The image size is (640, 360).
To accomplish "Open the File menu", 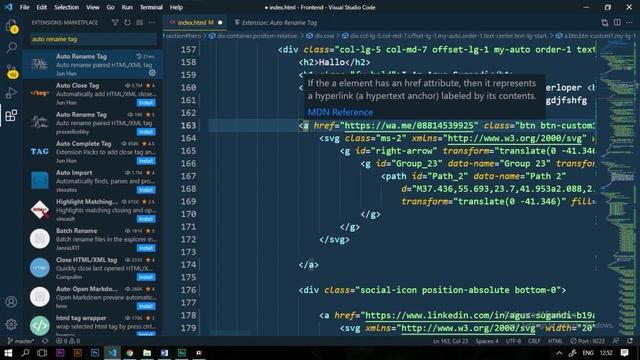I will (x=24, y=7).
